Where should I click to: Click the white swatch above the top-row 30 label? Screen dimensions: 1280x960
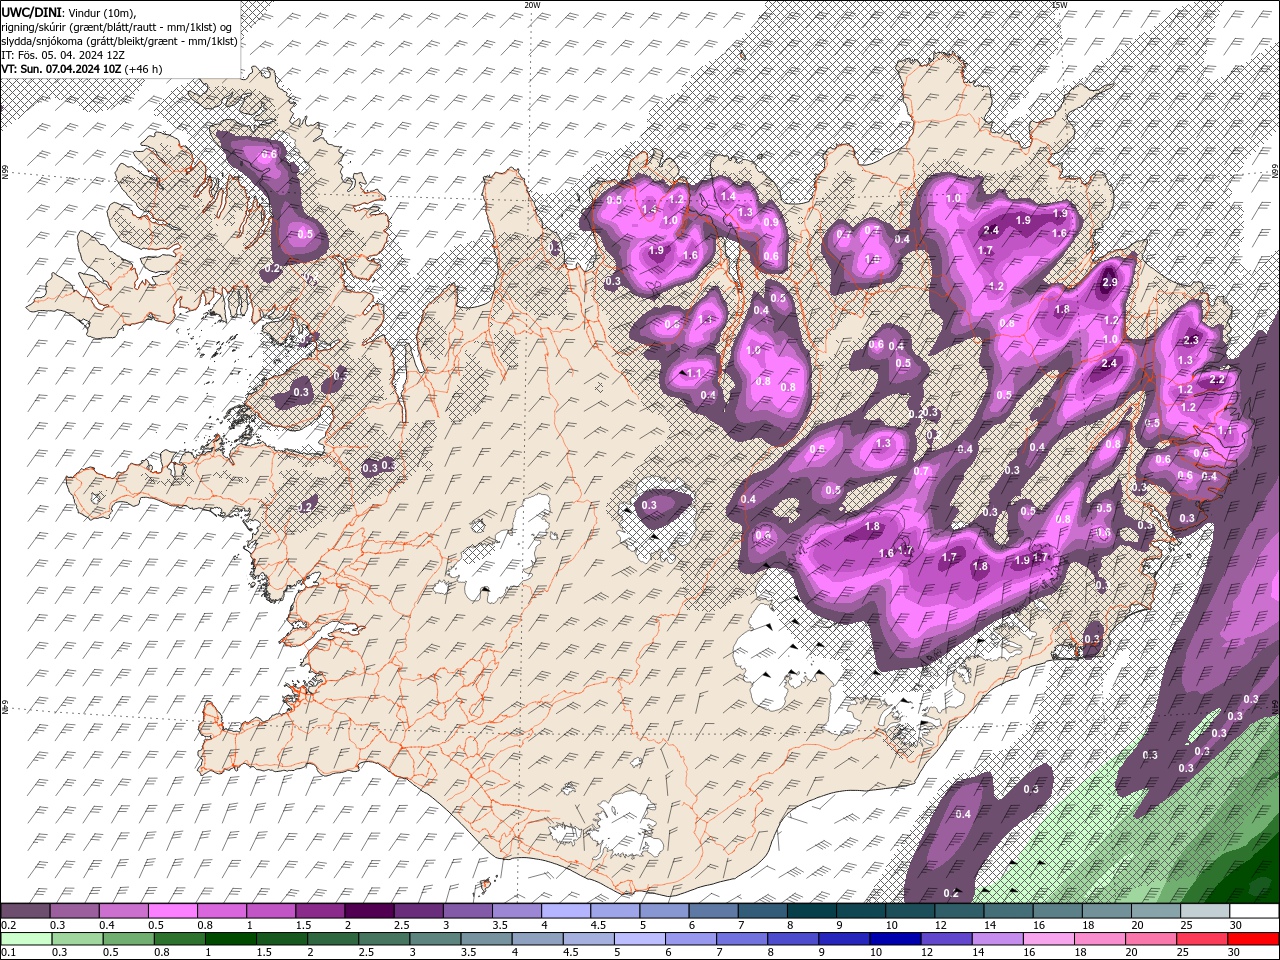[1253, 911]
